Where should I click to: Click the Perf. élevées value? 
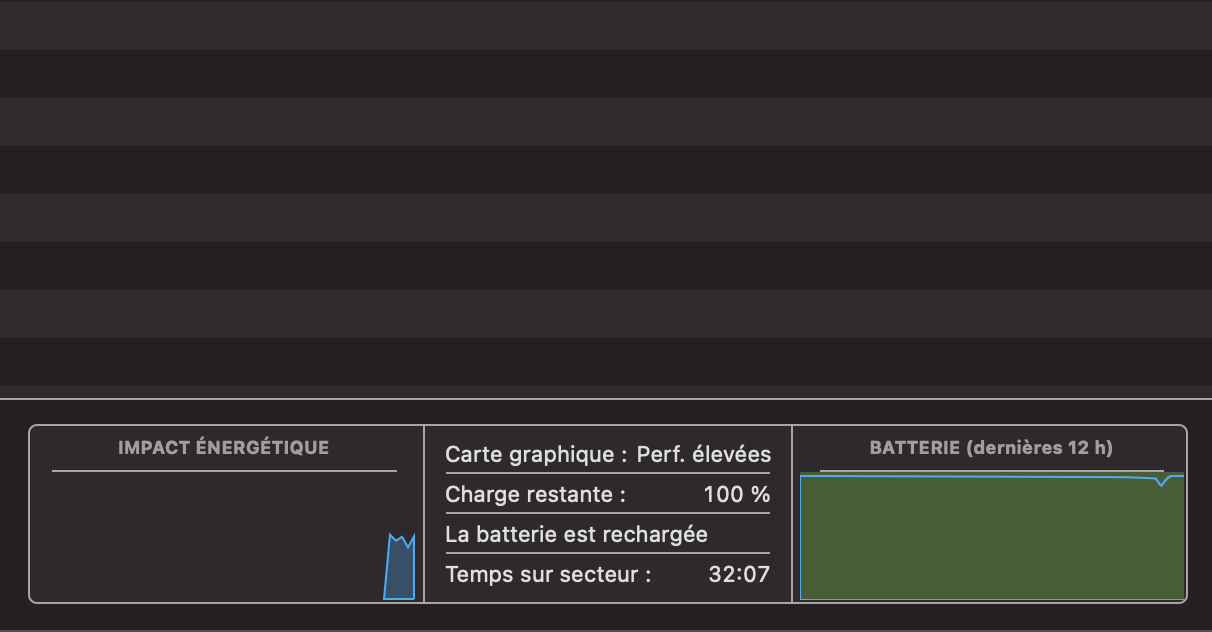point(704,455)
